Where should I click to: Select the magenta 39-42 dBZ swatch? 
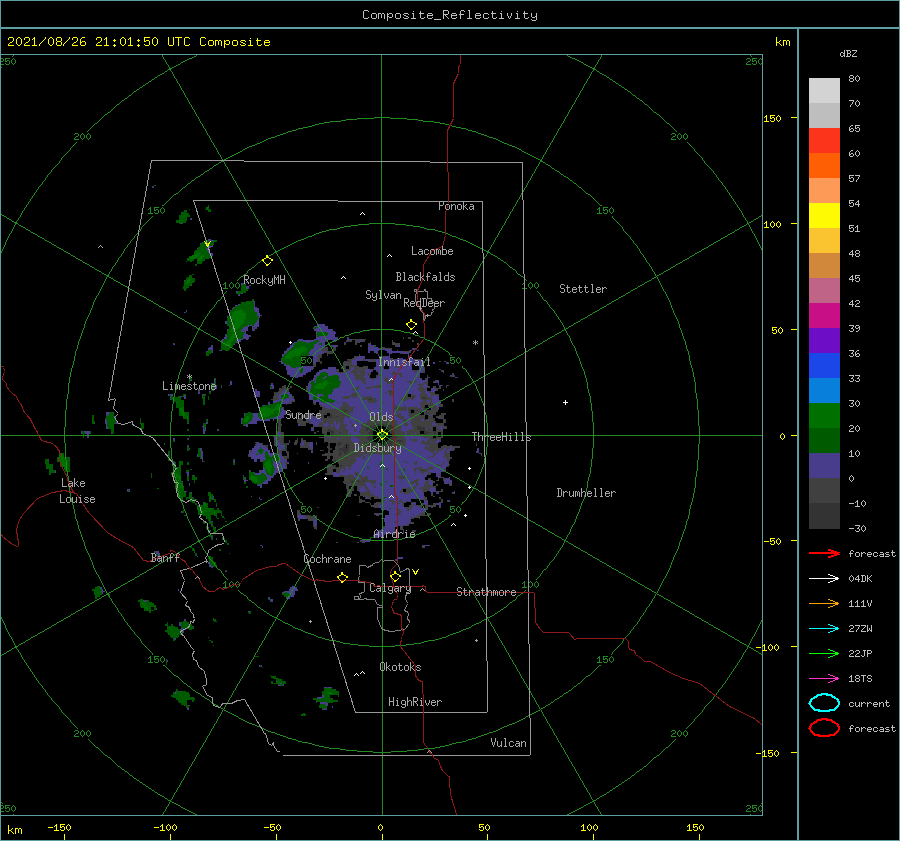coord(824,316)
